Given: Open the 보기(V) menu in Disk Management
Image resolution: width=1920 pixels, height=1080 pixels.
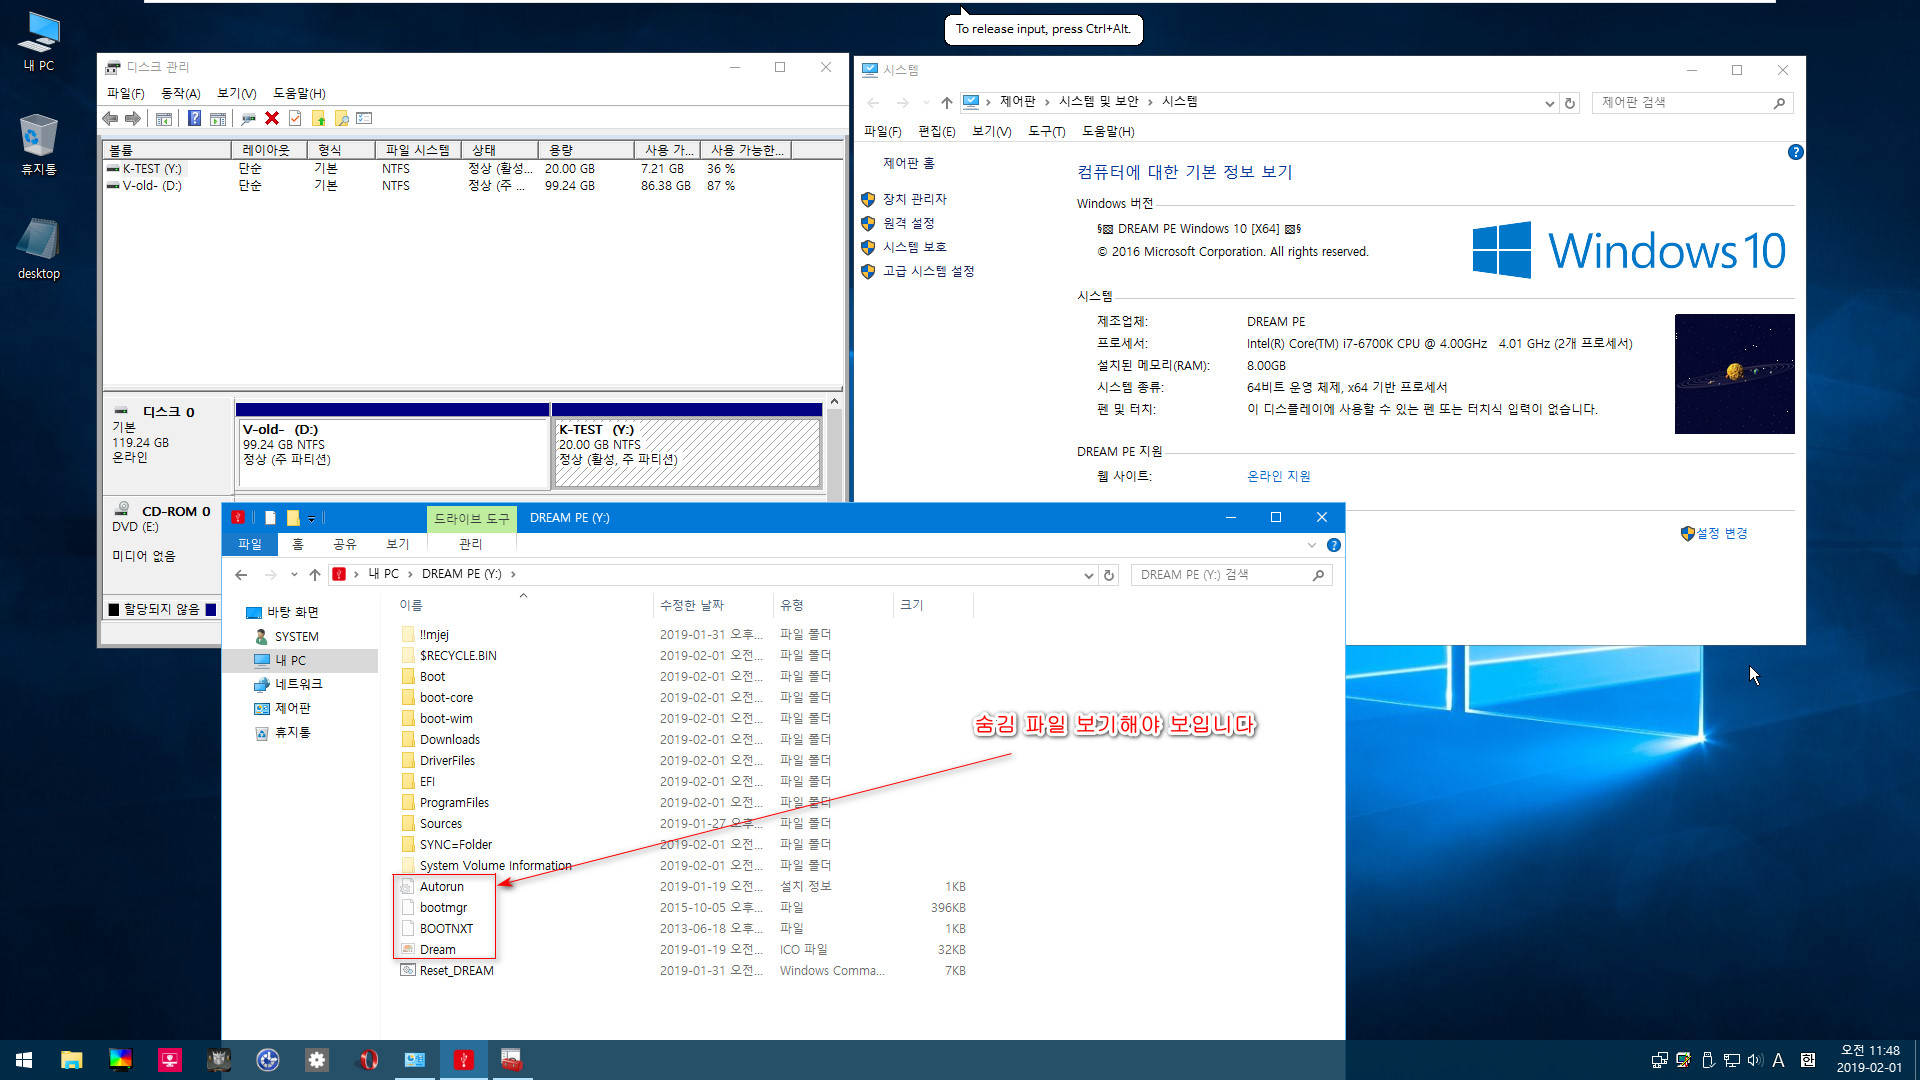Looking at the screenshot, I should pos(237,93).
